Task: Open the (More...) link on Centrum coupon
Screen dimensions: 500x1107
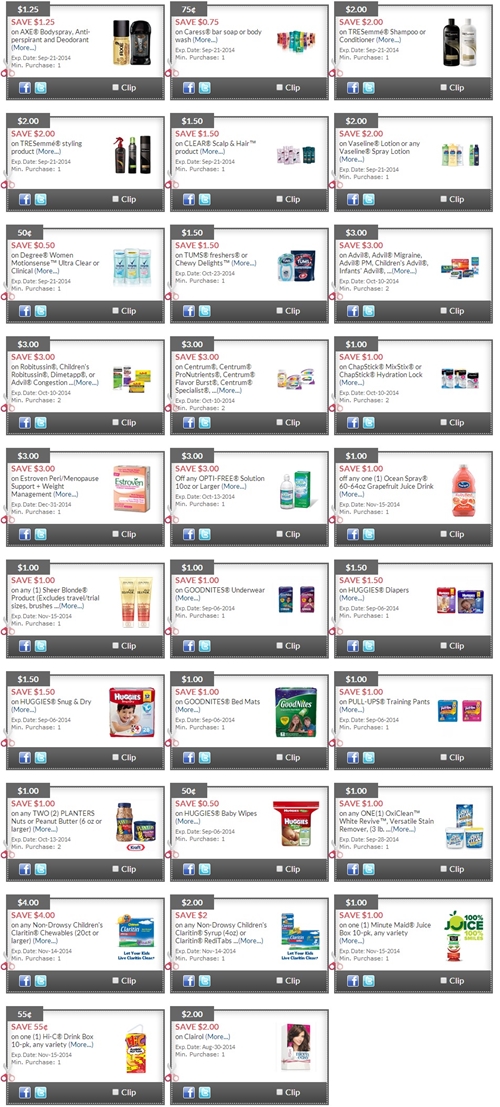Action: 229,390
